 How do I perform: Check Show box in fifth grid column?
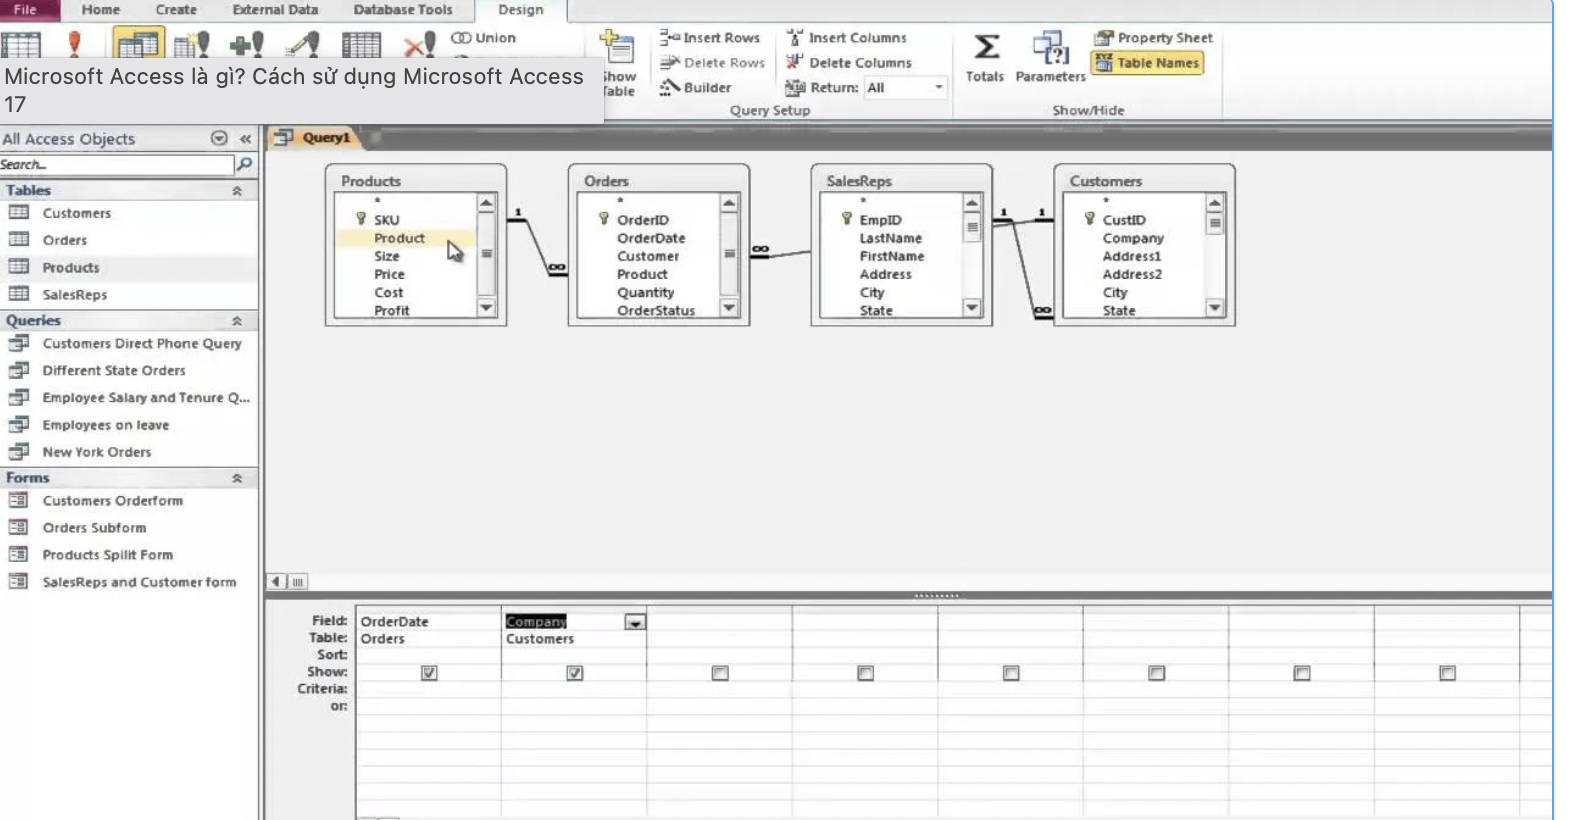pos(1011,673)
